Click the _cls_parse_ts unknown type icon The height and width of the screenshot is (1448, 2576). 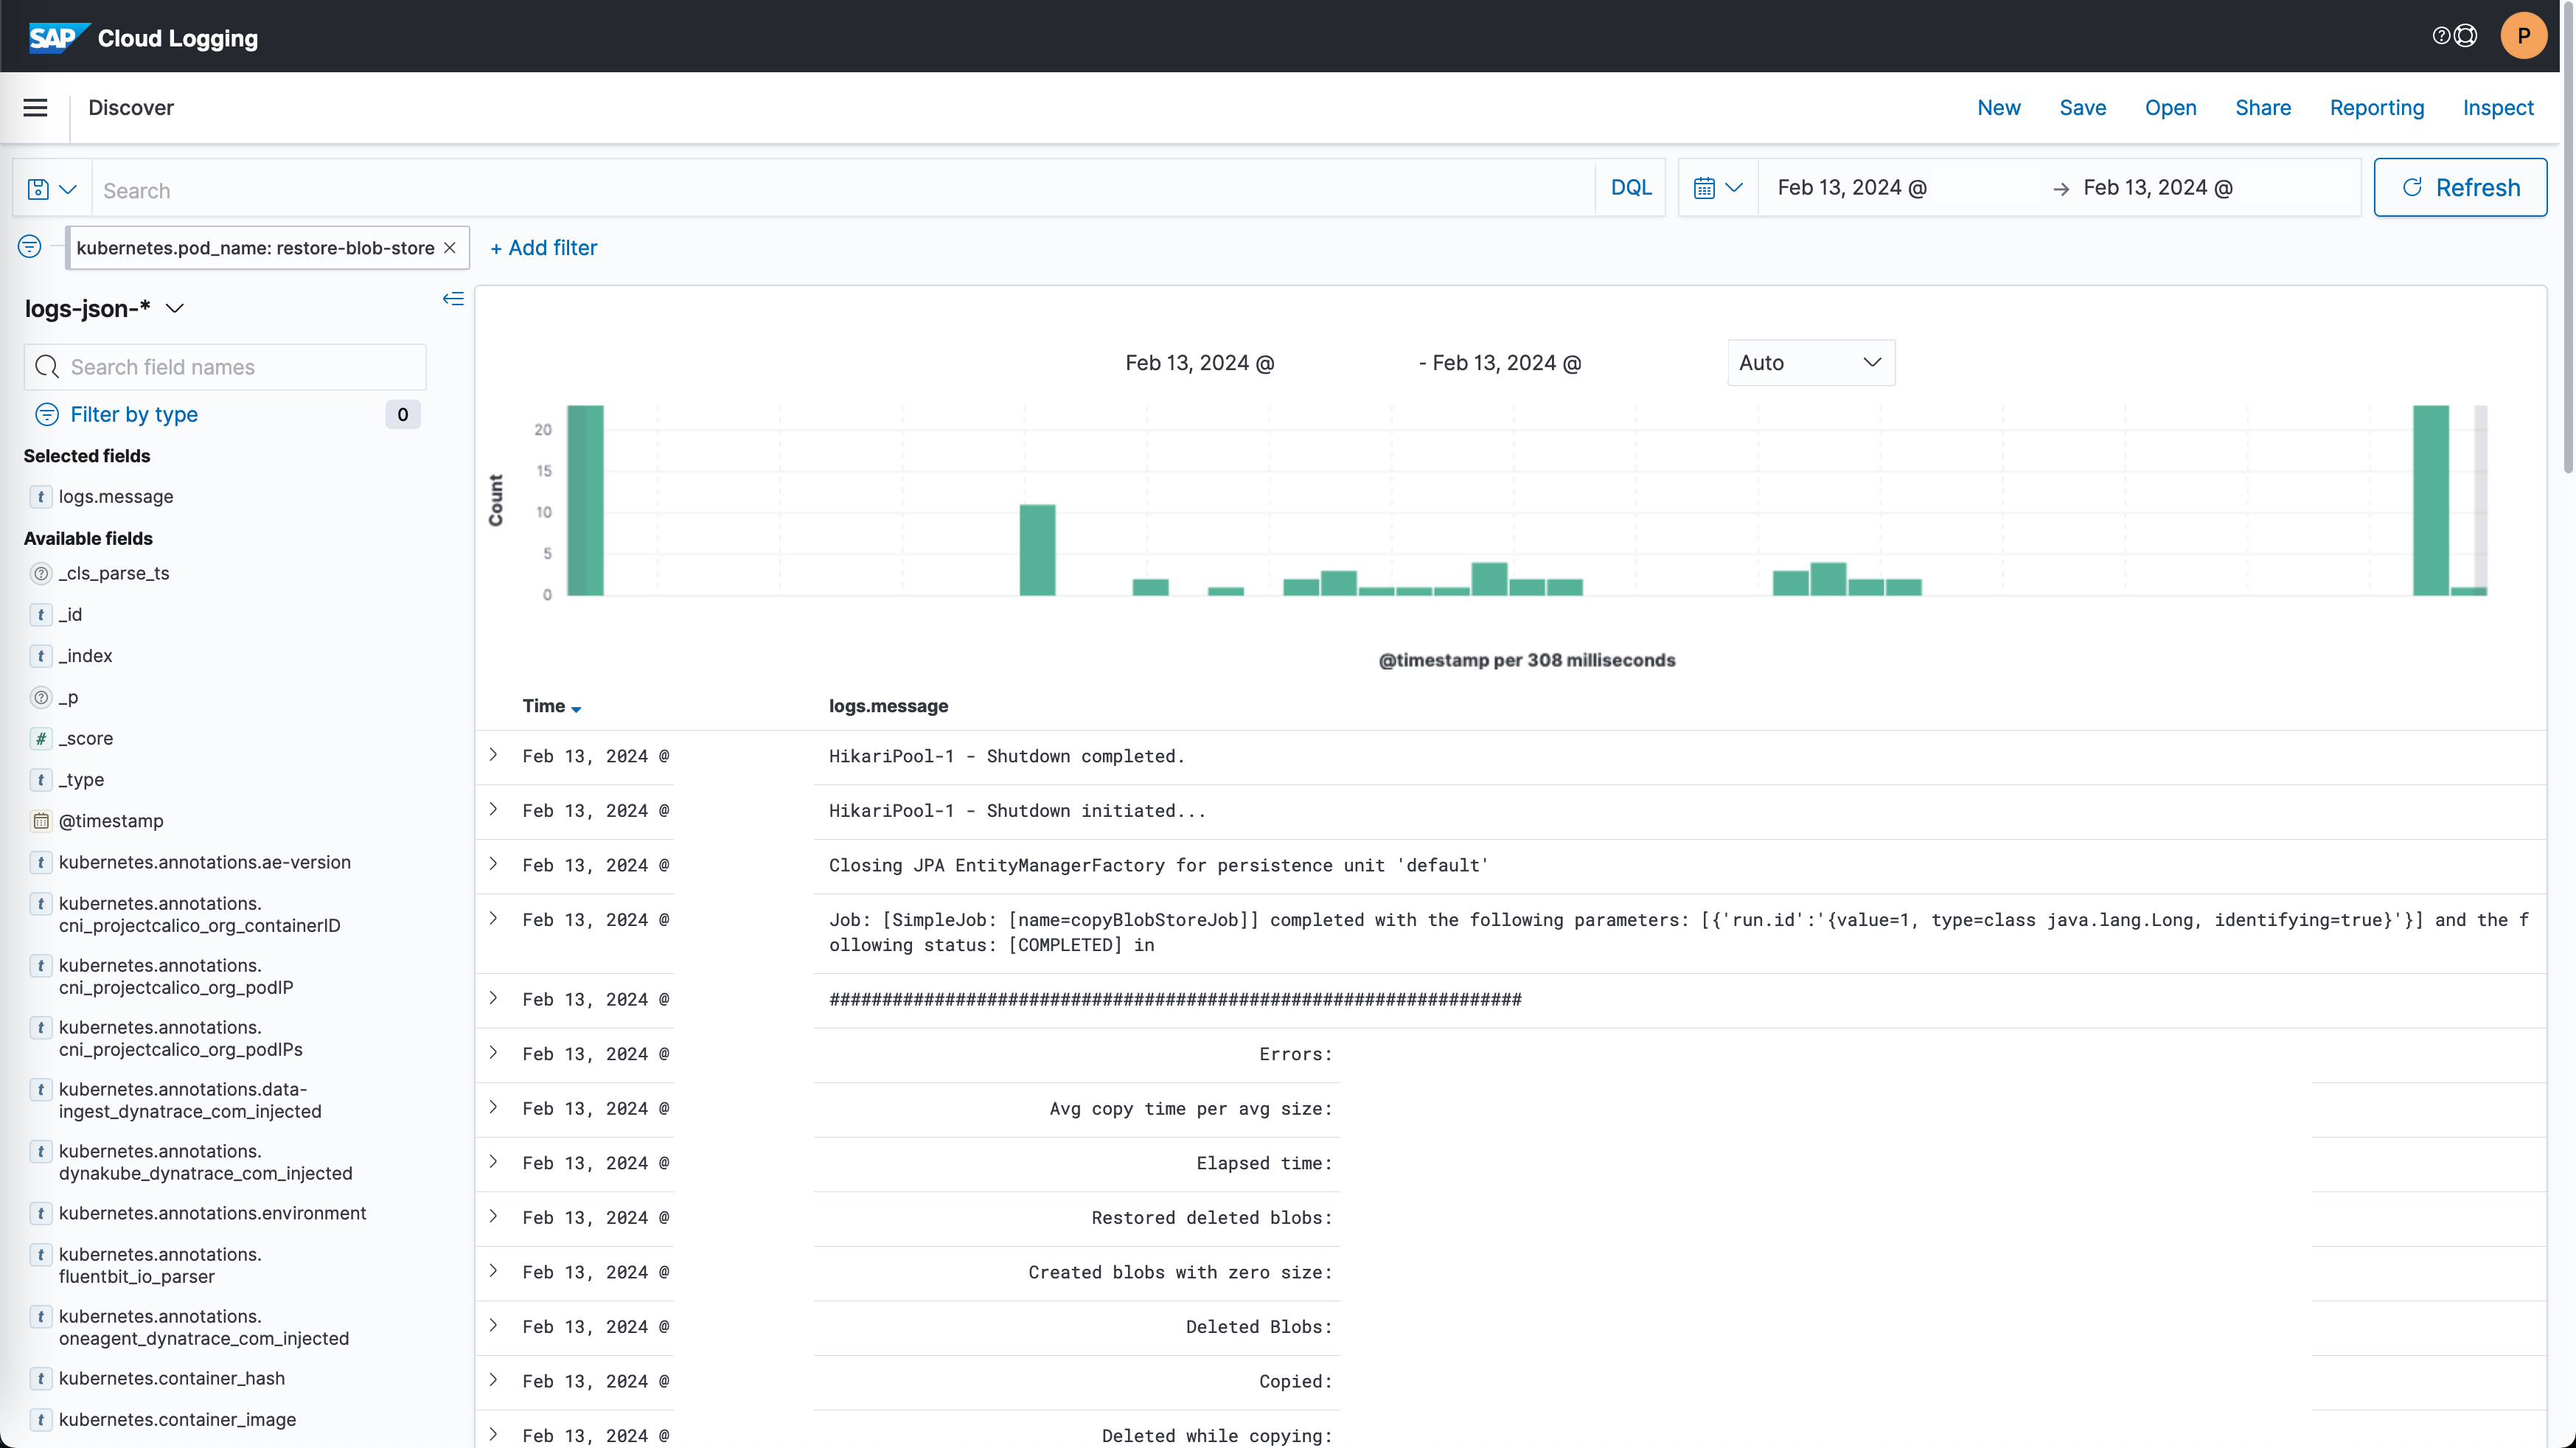[41, 573]
